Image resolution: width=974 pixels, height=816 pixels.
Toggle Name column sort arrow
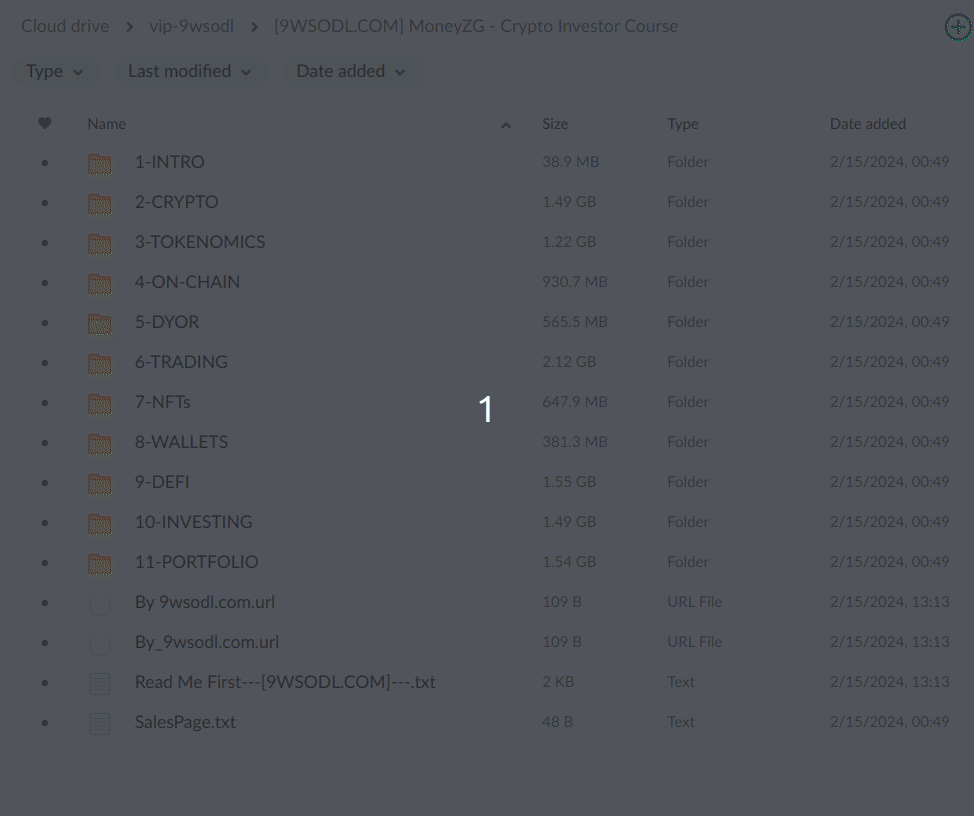pos(505,125)
